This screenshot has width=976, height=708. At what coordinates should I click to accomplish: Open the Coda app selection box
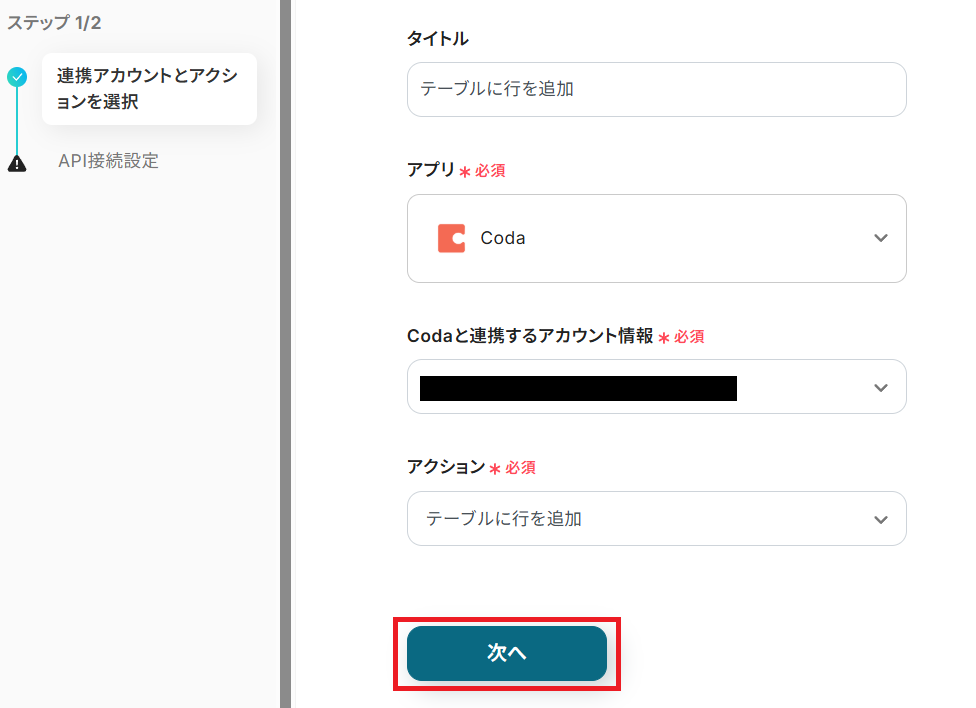[x=656, y=238]
